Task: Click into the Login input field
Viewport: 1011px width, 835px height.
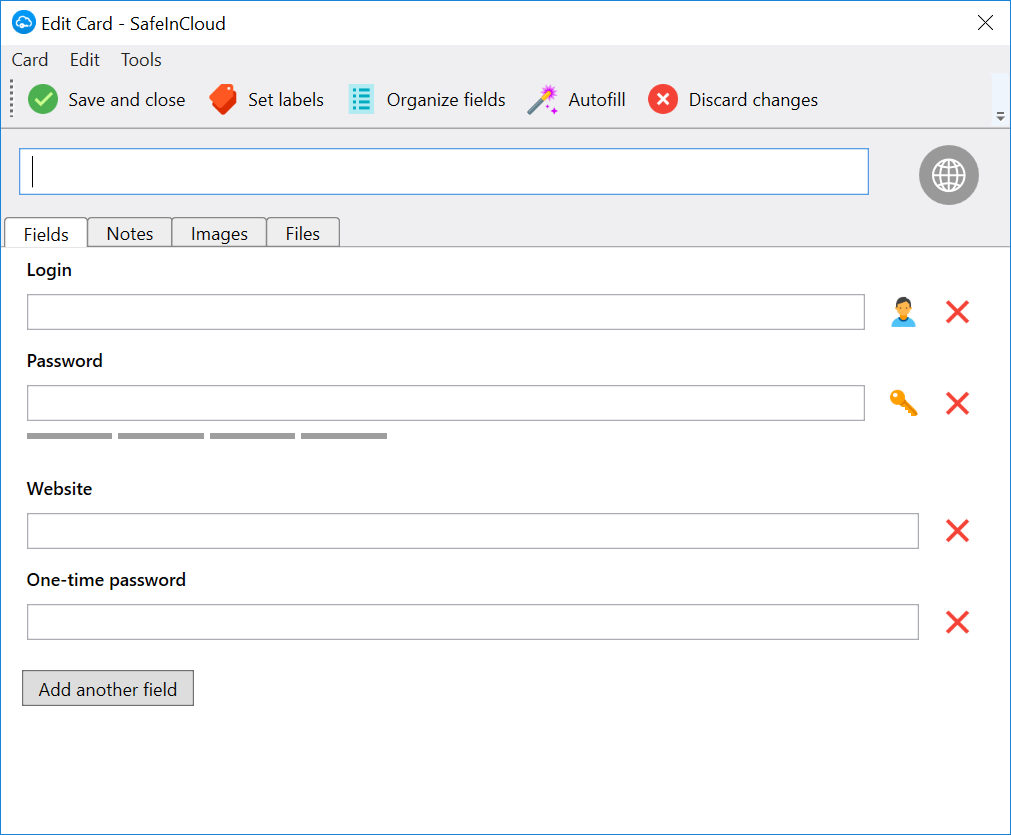Action: click(446, 312)
